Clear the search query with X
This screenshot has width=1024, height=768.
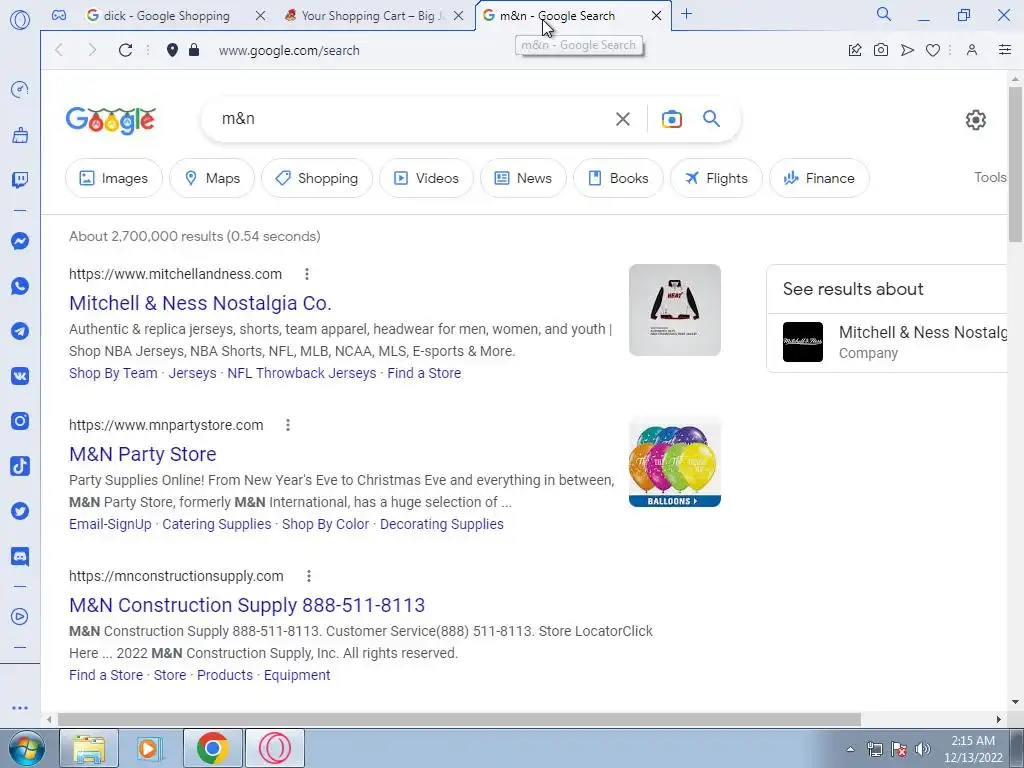click(x=623, y=119)
